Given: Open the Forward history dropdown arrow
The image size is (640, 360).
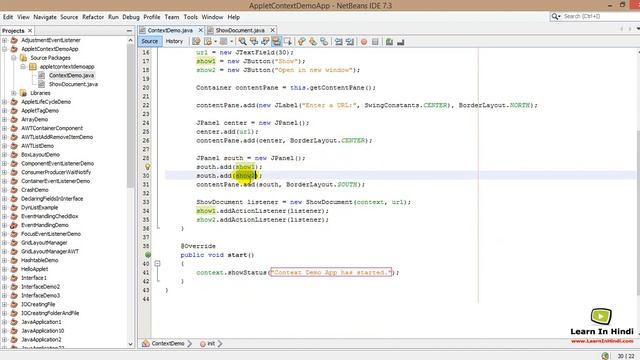Looking at the screenshot, I should tap(231, 42).
